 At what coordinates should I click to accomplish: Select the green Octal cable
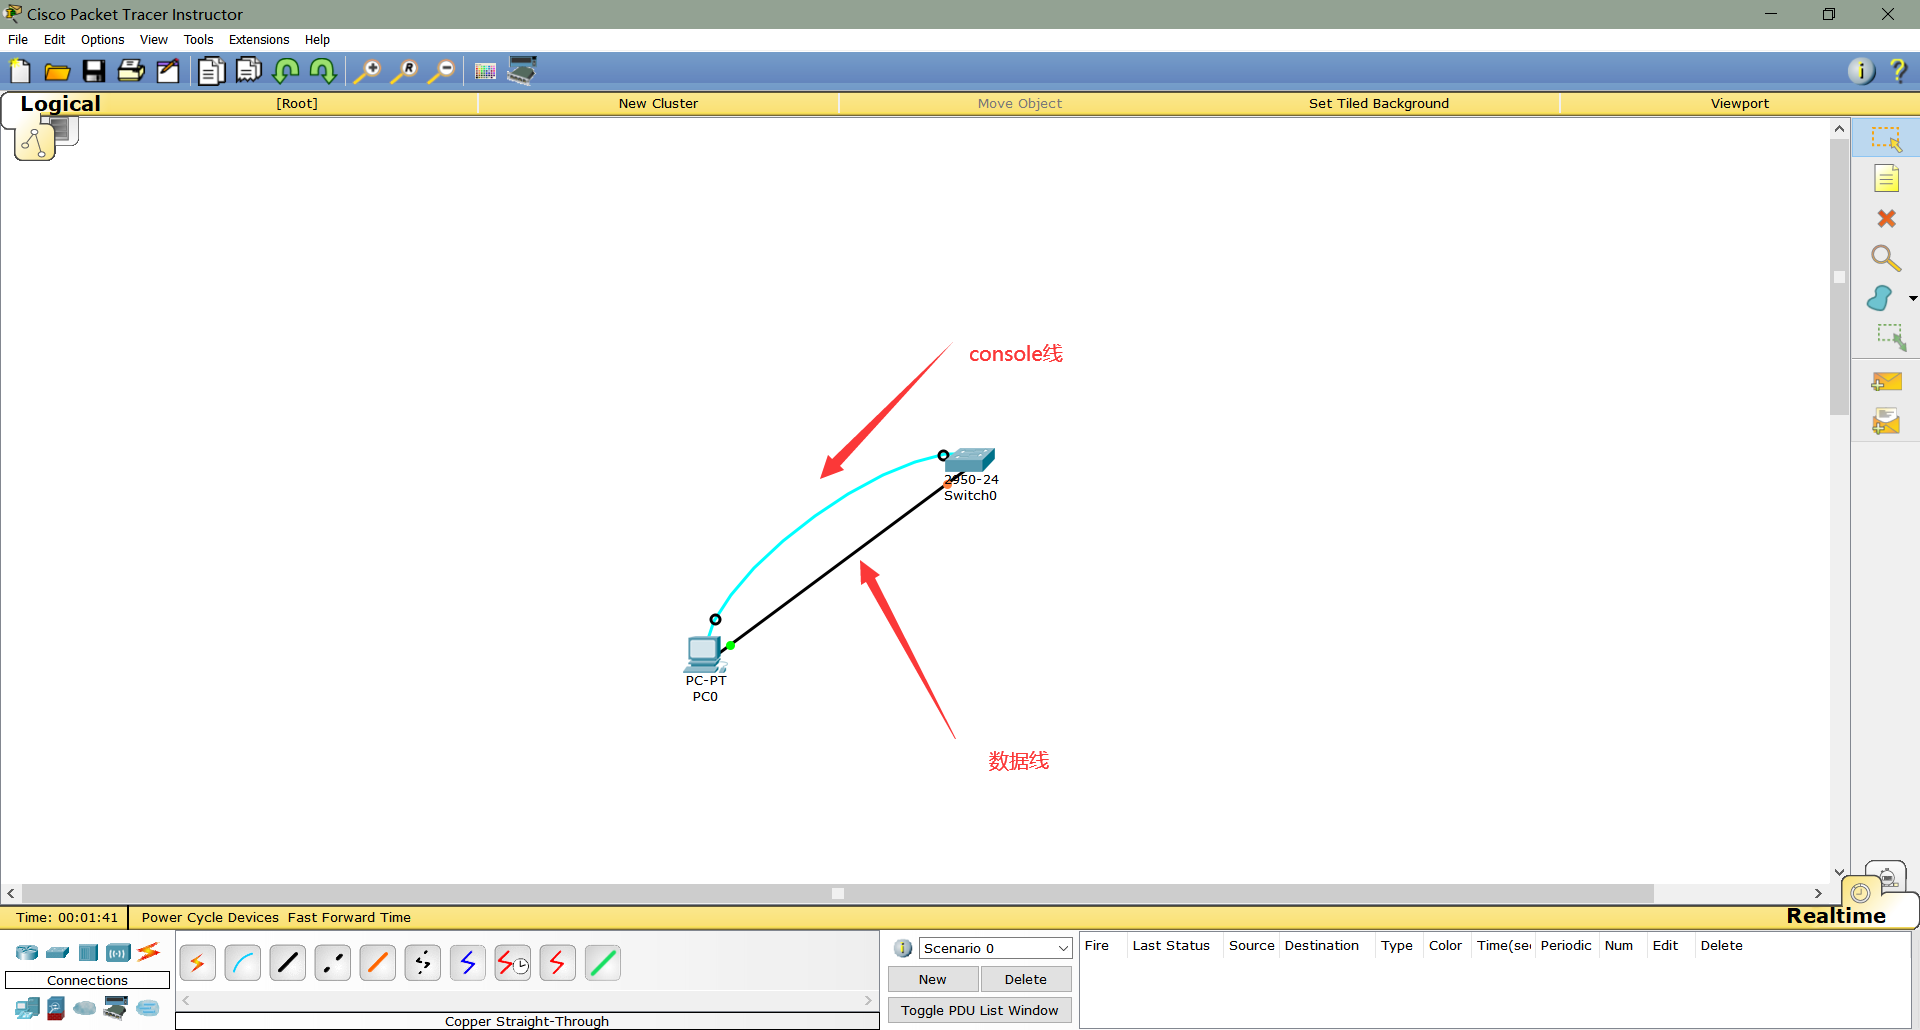click(x=603, y=963)
